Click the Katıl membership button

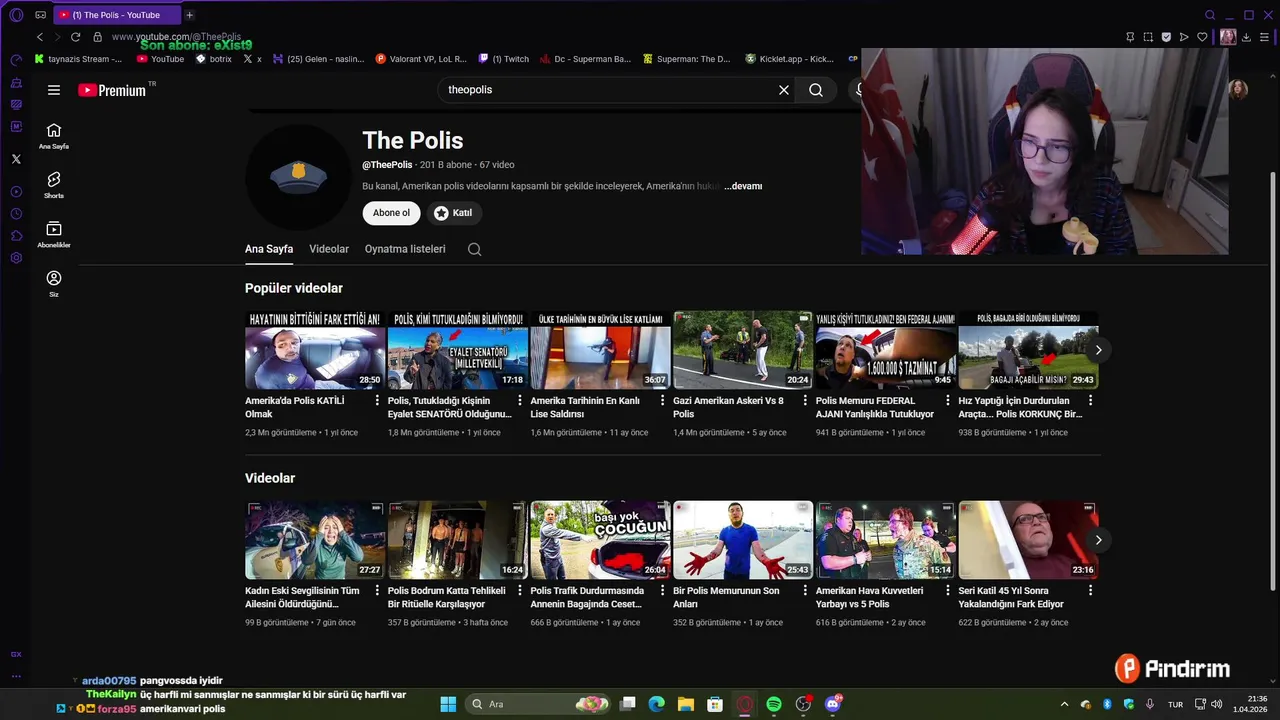(454, 213)
